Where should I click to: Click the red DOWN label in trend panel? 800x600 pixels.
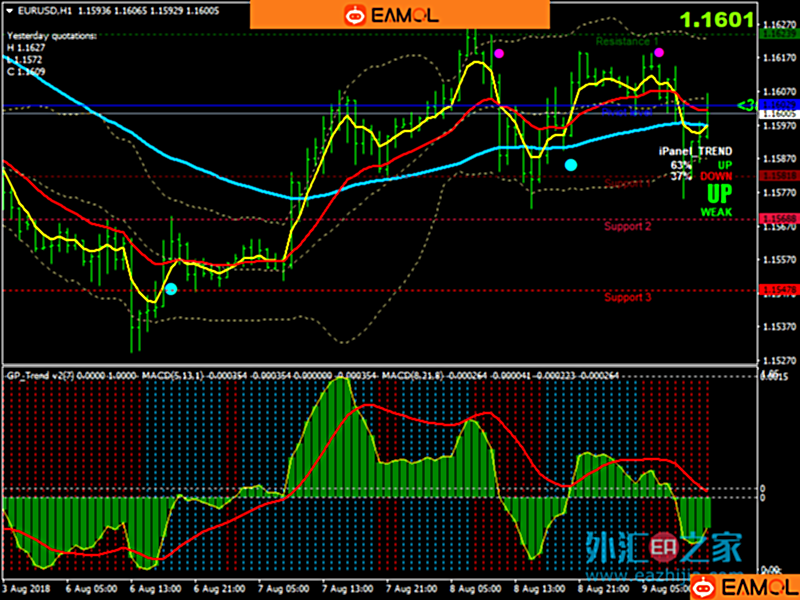[x=716, y=176]
